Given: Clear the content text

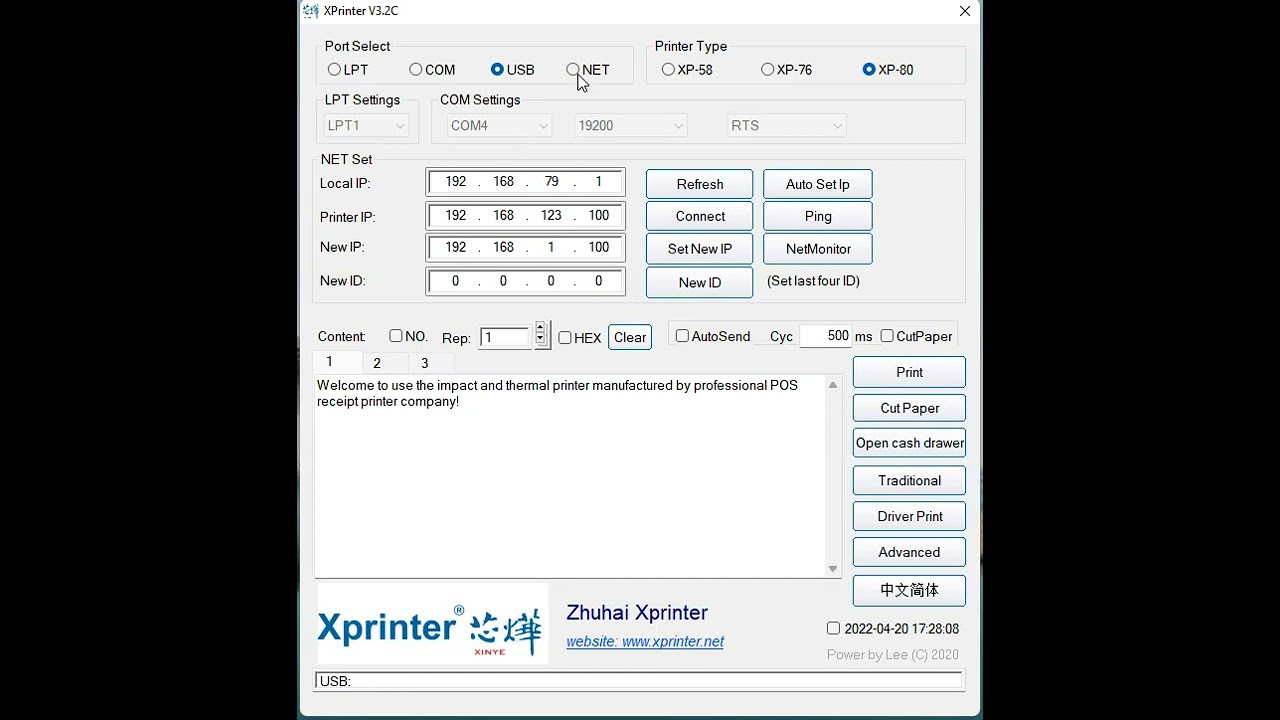Looking at the screenshot, I should pyautogui.click(x=630, y=338).
